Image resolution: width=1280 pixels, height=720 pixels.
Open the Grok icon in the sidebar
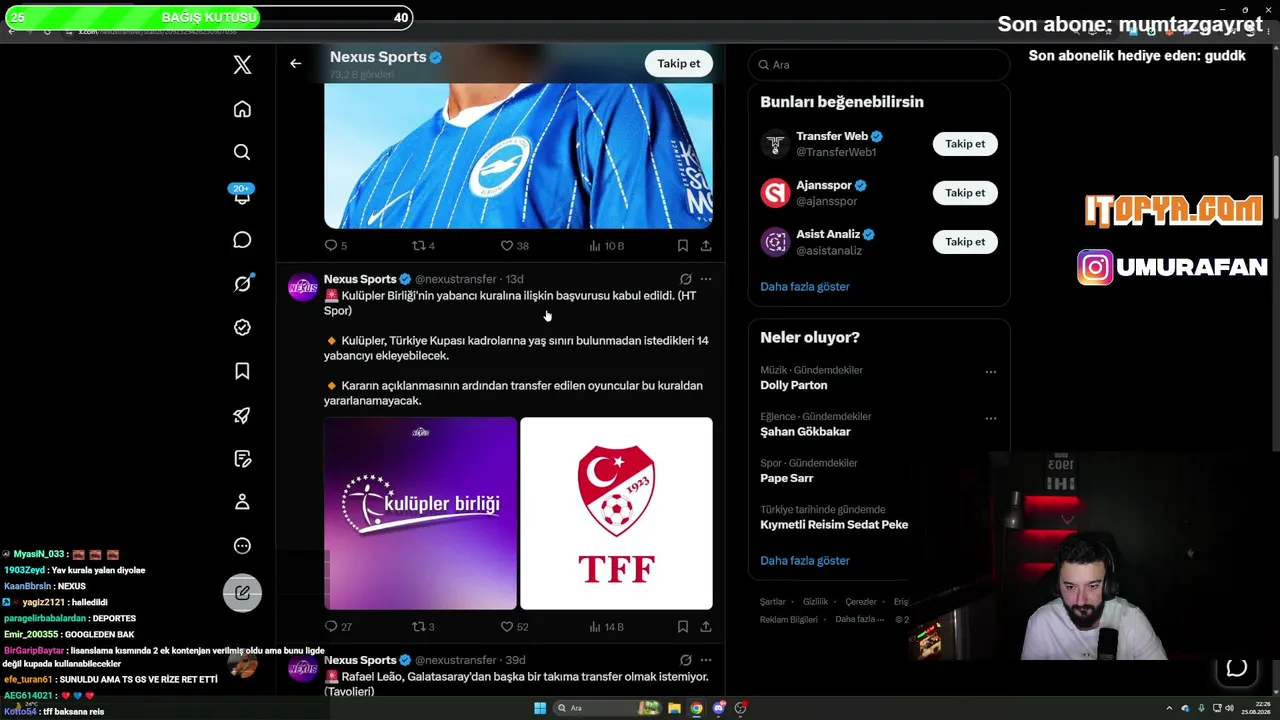click(242, 284)
